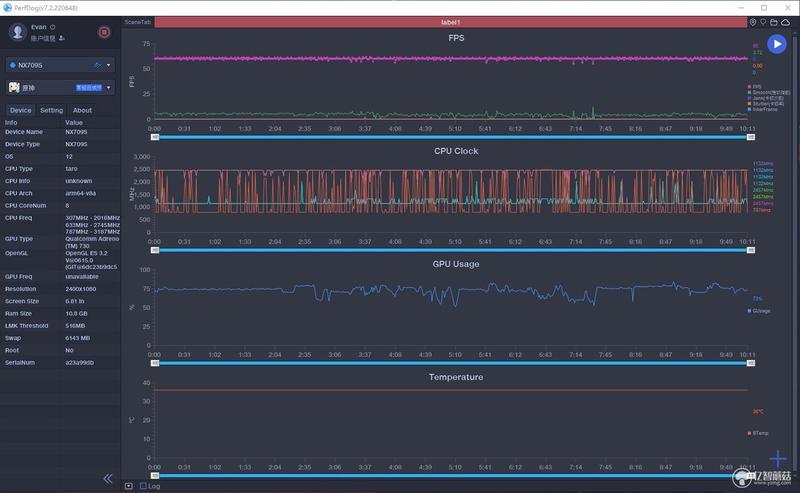Image resolution: width=800 pixels, height=493 pixels.
Task: Click the Screen Size value 6.81 in
Action: (x=74, y=301)
